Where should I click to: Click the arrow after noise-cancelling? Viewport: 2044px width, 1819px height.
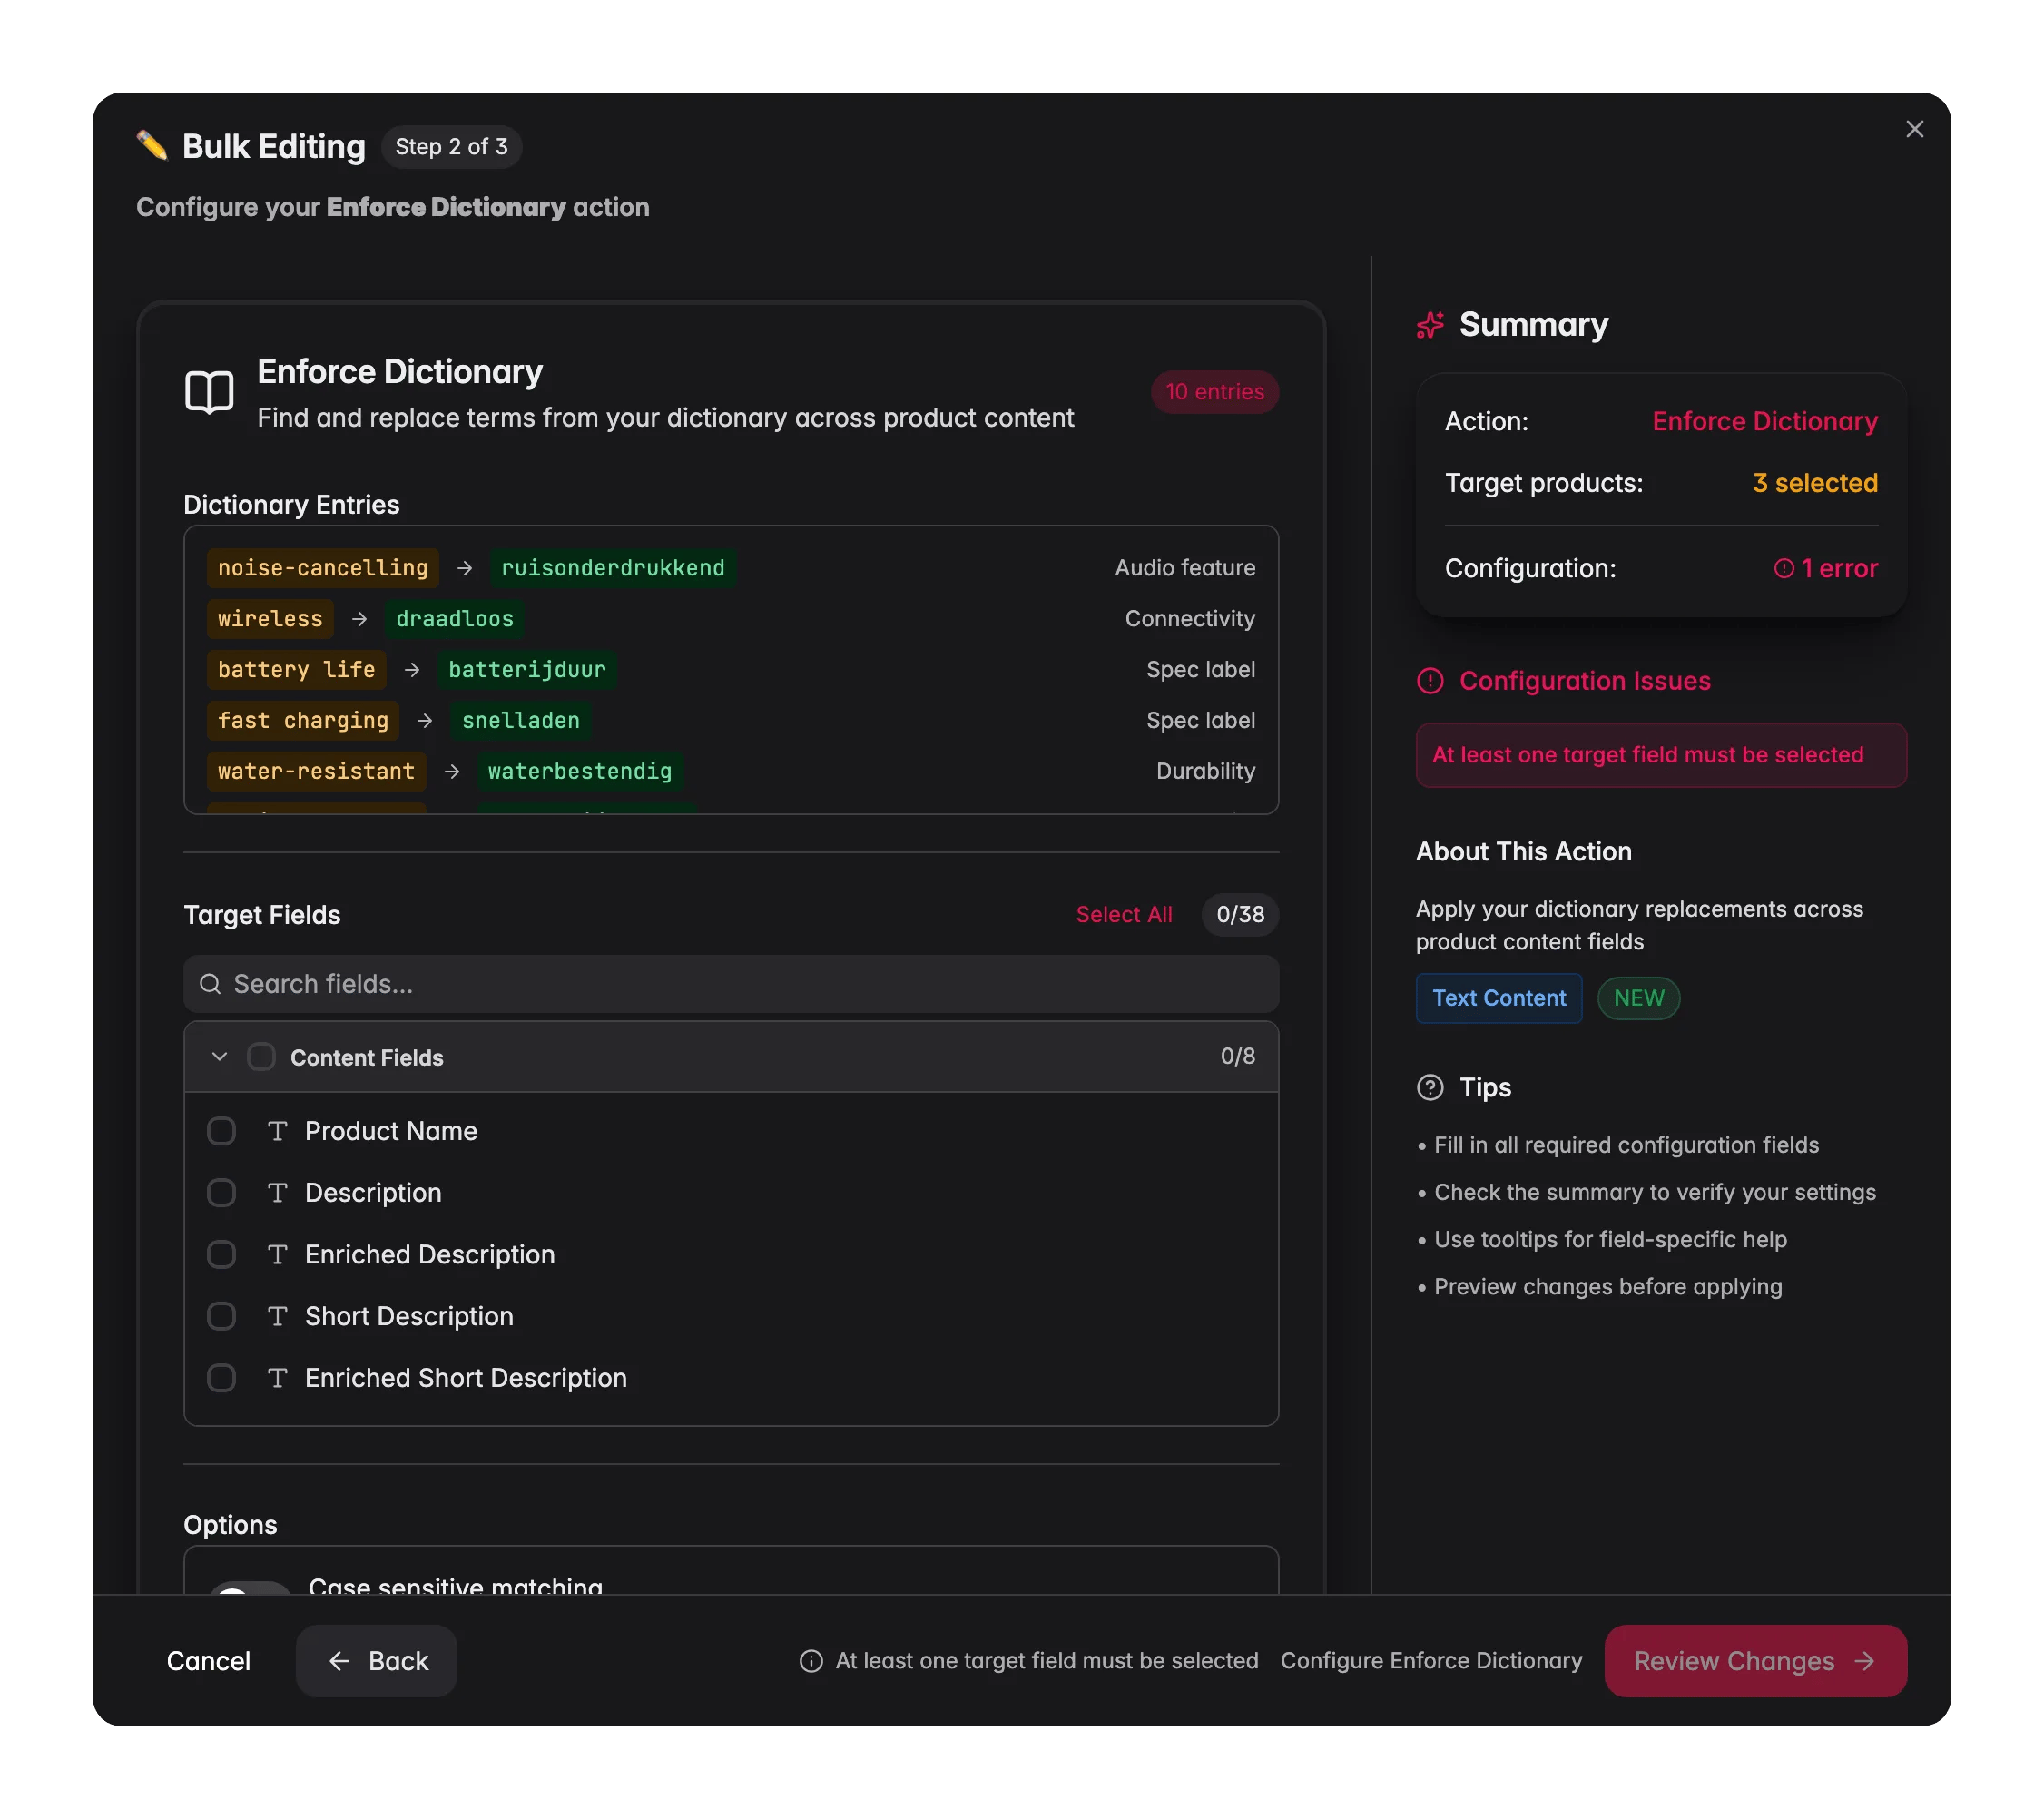(x=464, y=568)
